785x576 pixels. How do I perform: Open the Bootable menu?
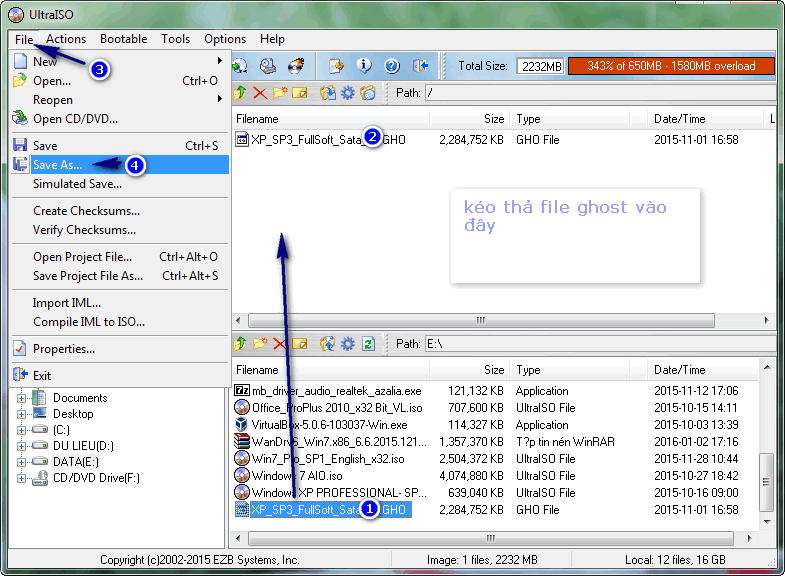pyautogui.click(x=124, y=39)
